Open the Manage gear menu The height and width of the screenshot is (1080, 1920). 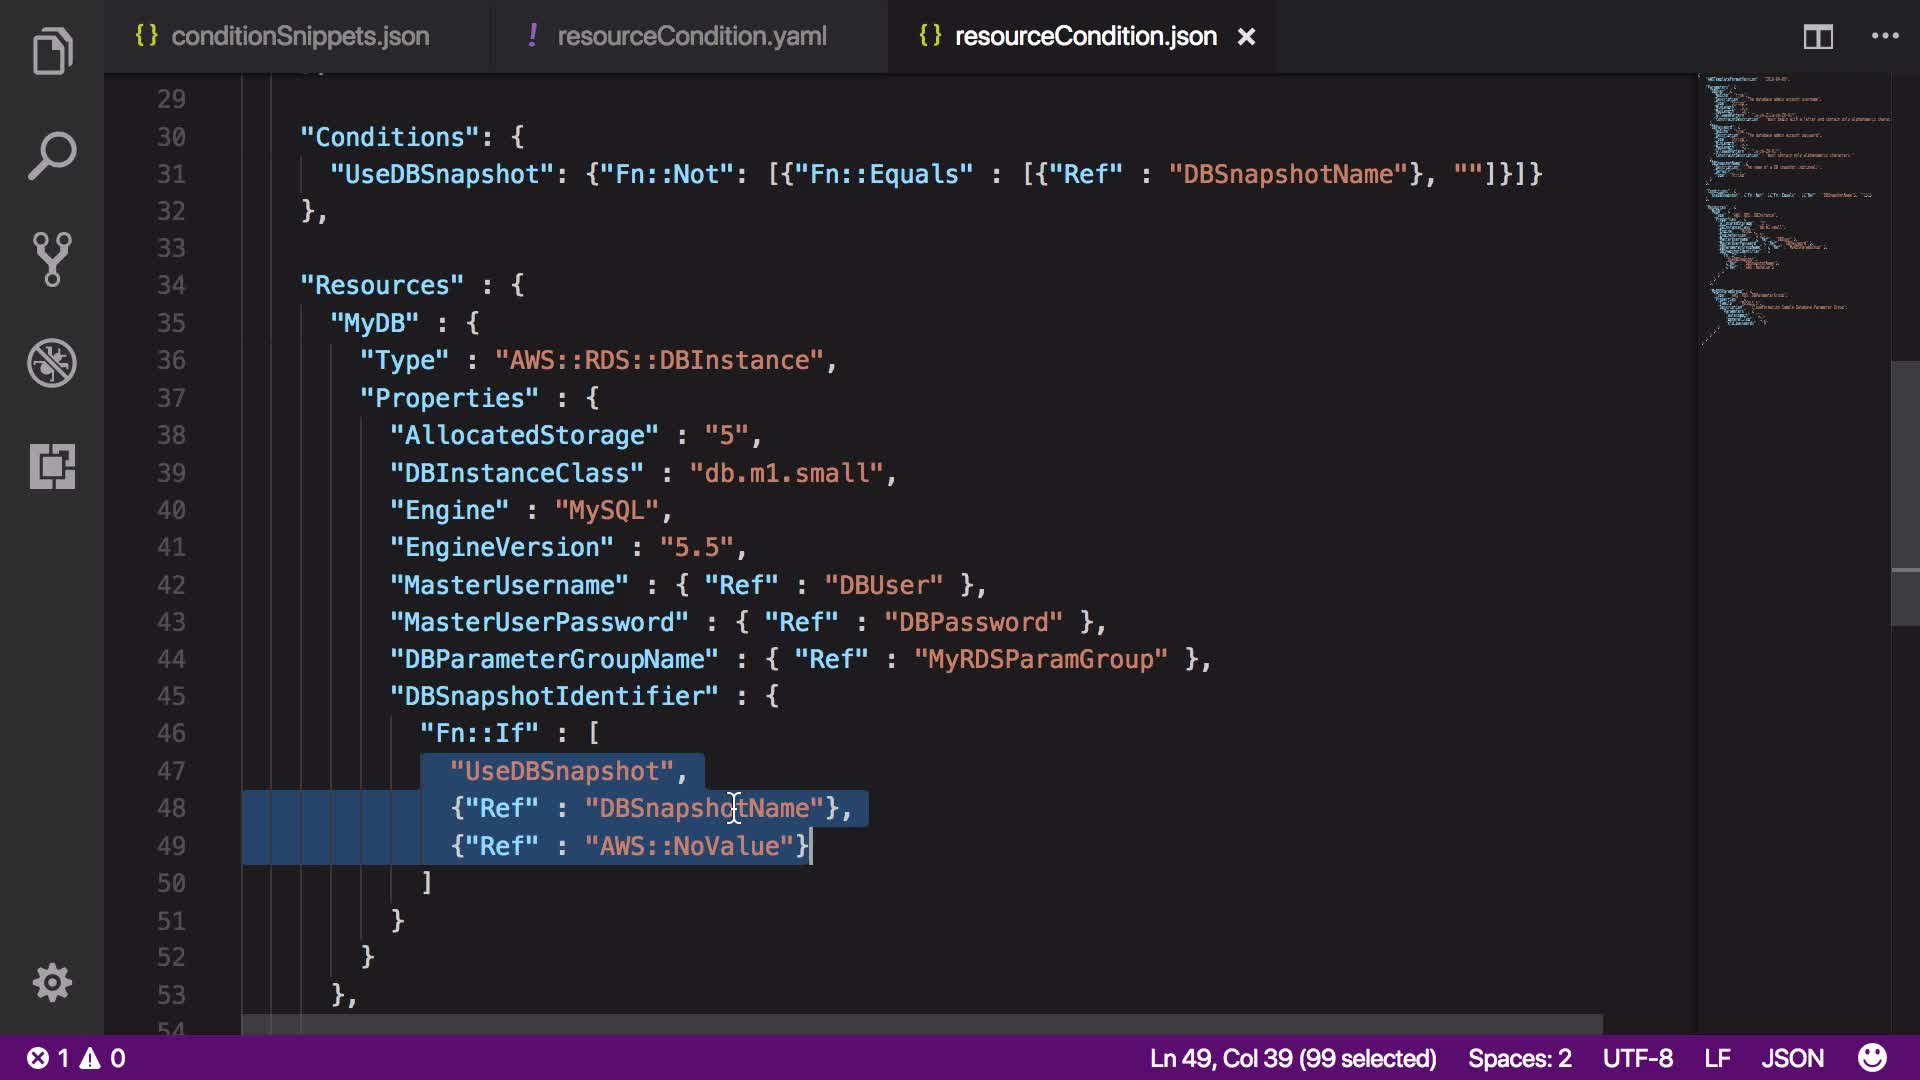52,983
